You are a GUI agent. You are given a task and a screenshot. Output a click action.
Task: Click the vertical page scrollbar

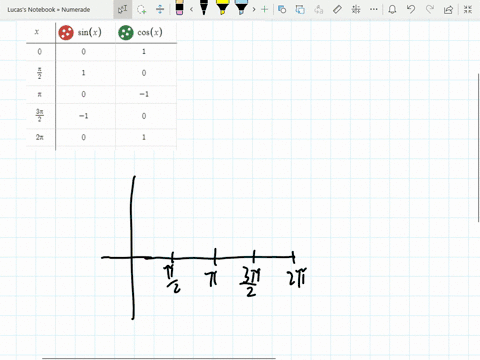(x=479, y=148)
